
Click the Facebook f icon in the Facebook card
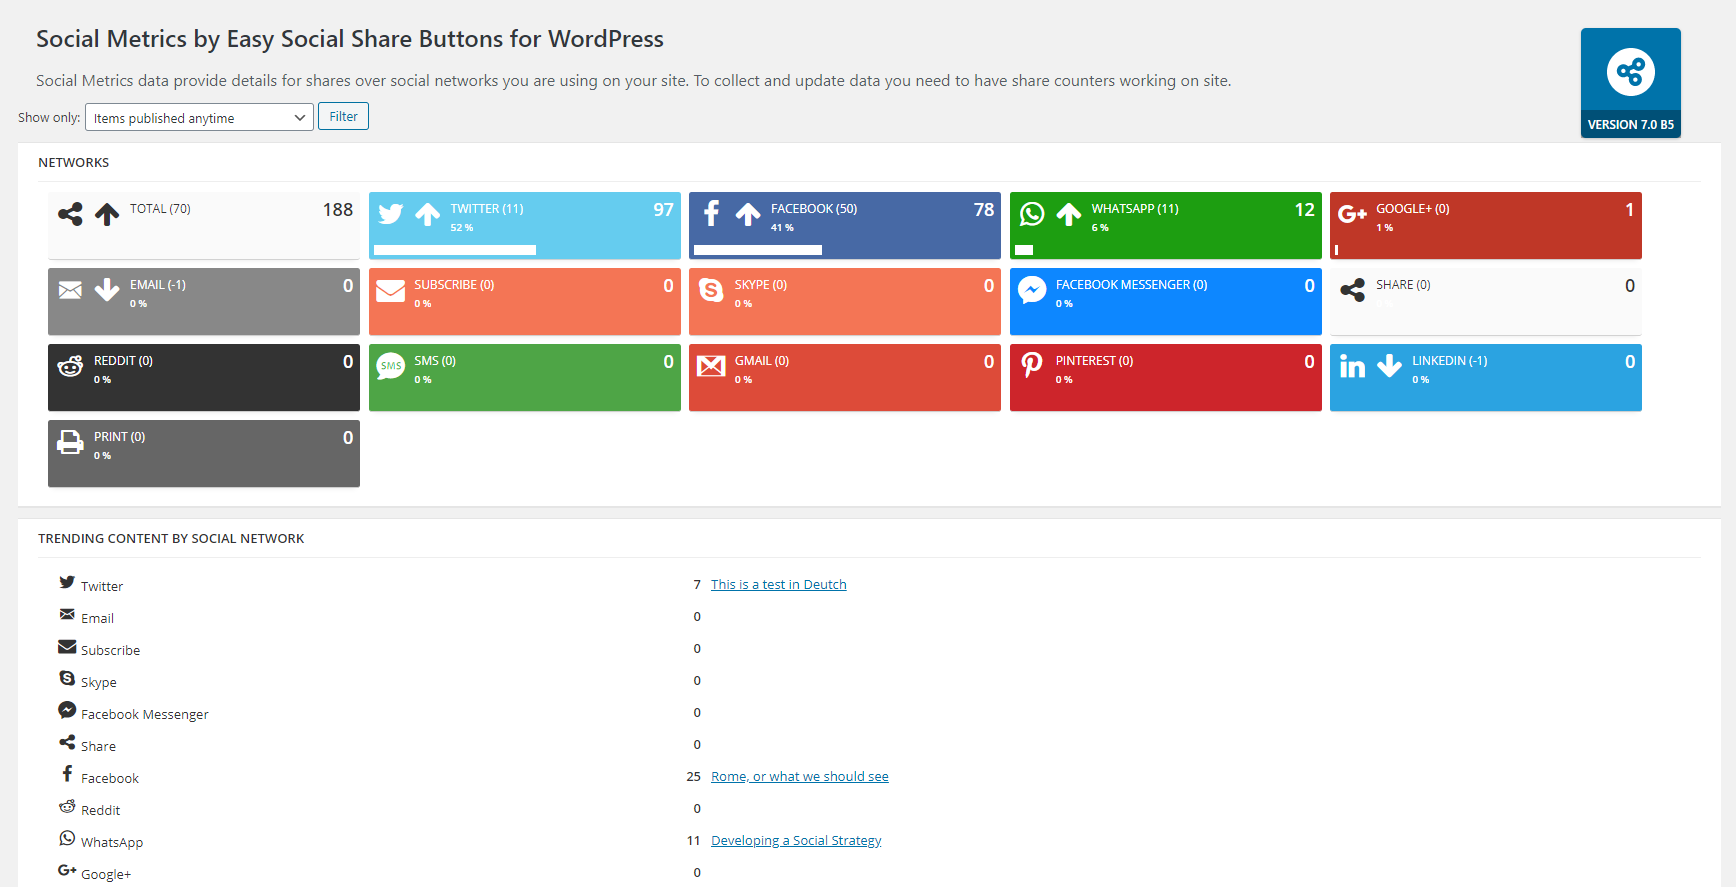point(711,213)
